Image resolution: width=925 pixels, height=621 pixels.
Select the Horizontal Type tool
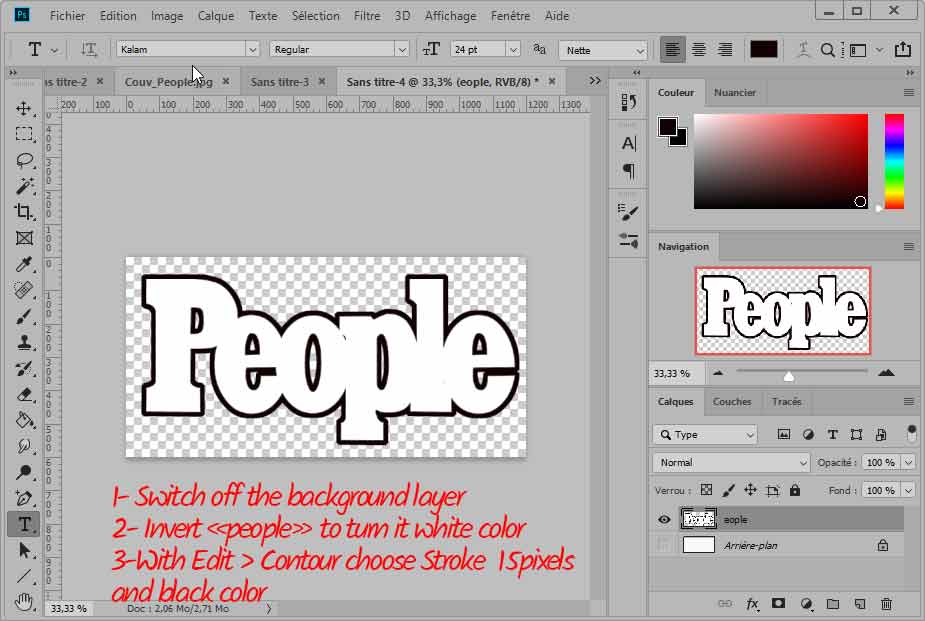24,524
